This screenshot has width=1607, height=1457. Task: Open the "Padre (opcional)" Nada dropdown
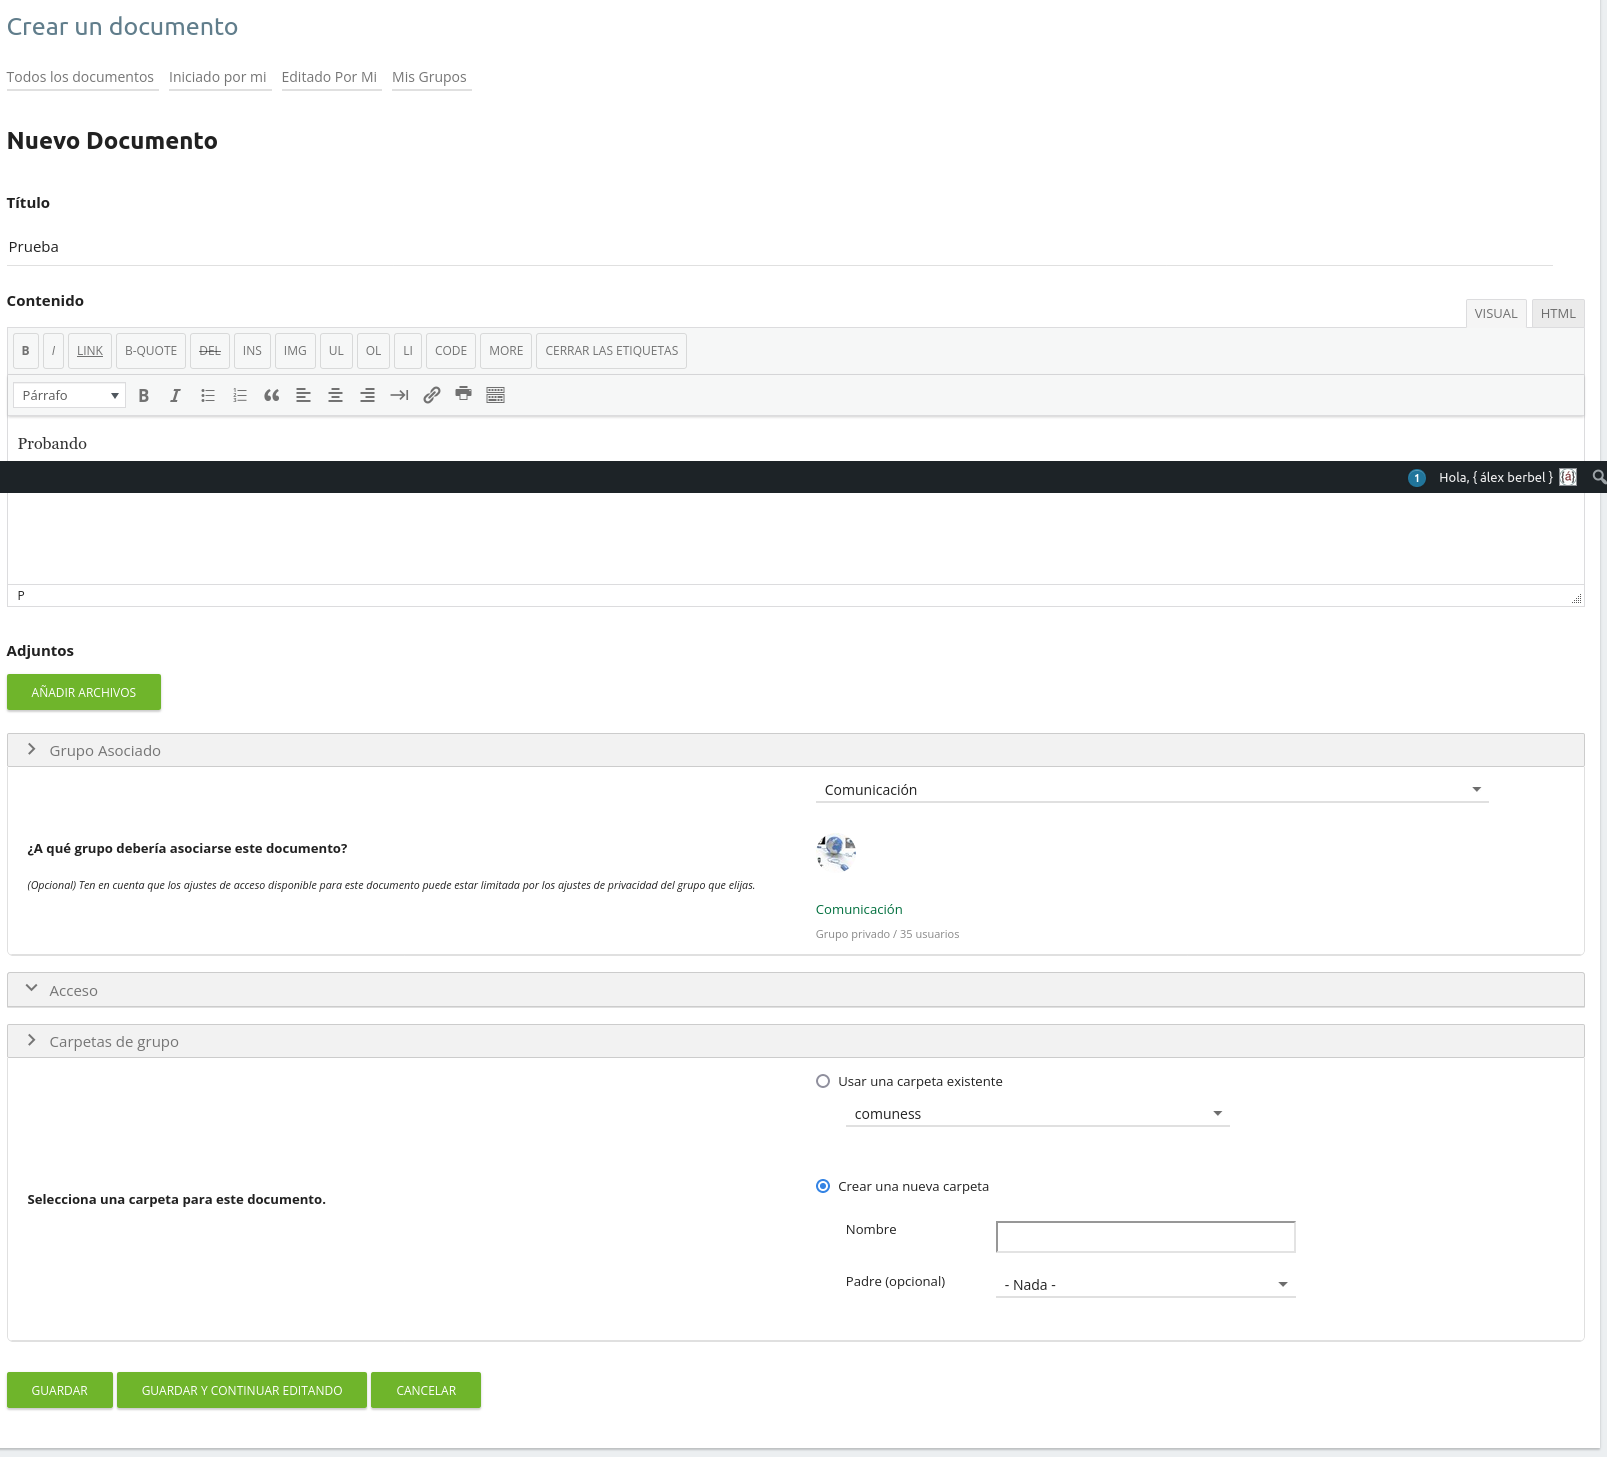[x=1145, y=1285]
